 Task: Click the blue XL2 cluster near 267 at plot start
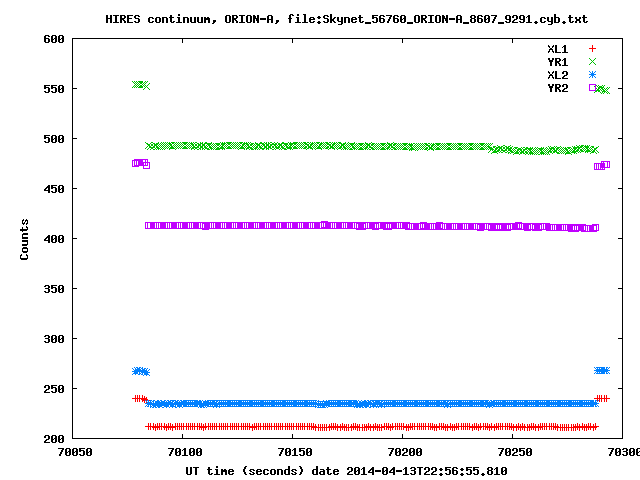pyautogui.click(x=141, y=371)
